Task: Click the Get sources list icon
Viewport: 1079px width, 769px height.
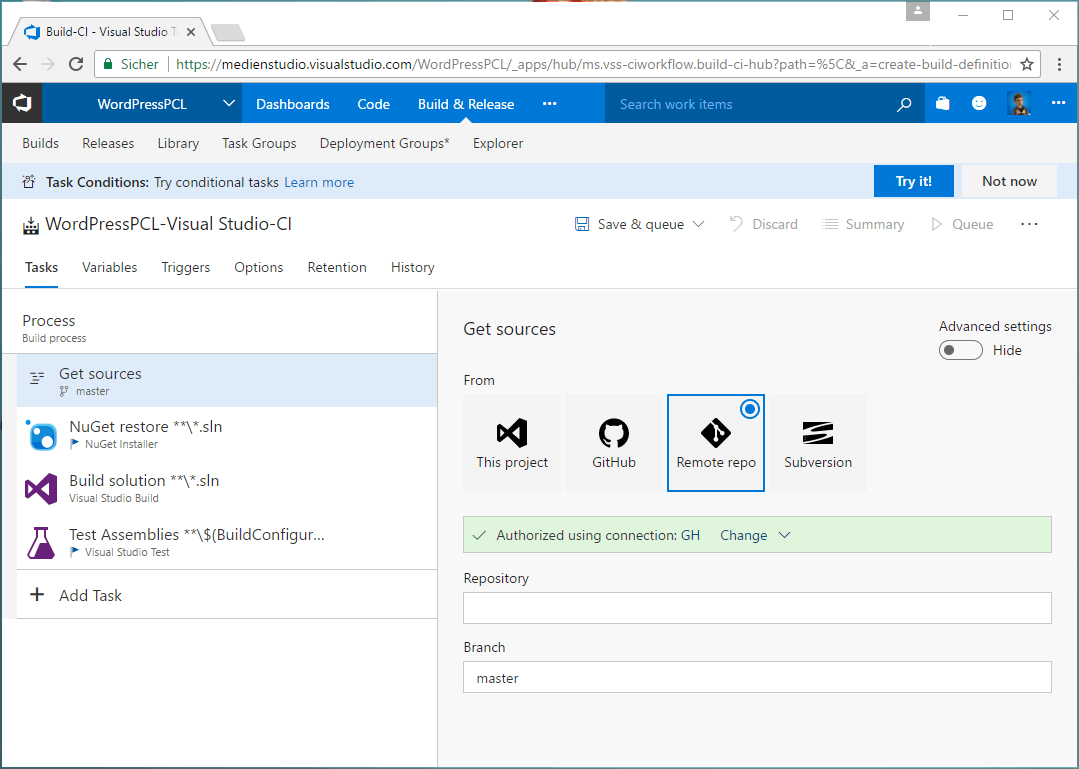Action: pyautogui.click(x=37, y=378)
